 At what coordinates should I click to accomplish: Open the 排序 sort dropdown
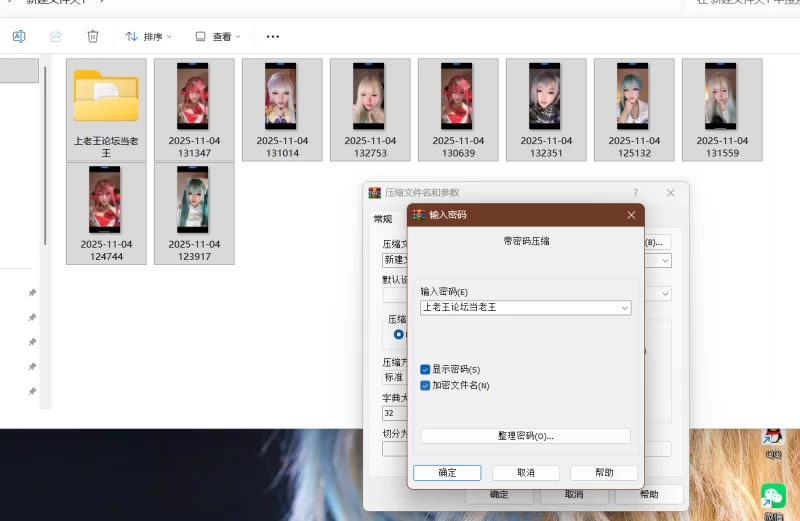click(x=148, y=37)
